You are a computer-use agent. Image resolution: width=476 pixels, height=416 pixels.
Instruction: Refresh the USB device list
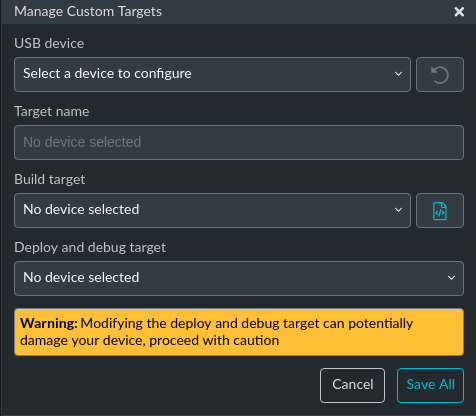440,74
